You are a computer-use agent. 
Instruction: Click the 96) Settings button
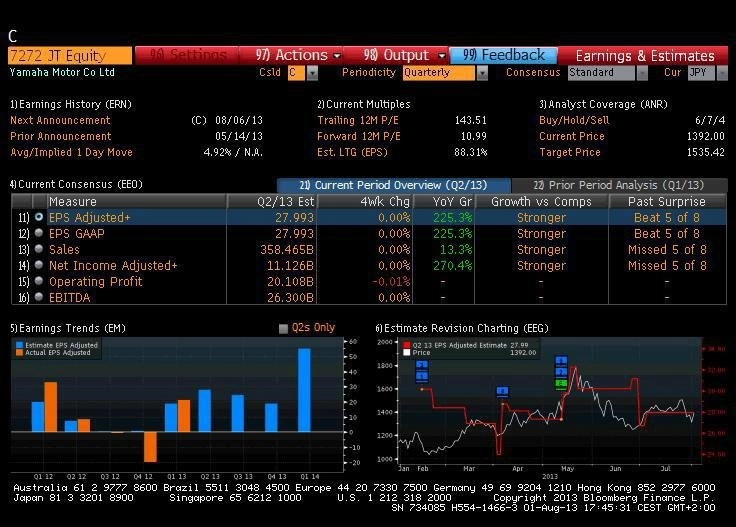click(x=187, y=55)
